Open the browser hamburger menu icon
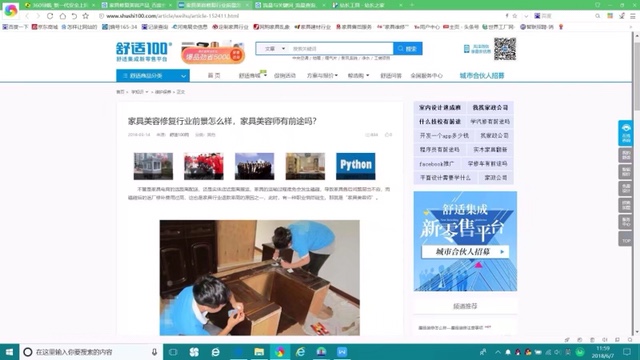640x360 pixels. (632, 16)
